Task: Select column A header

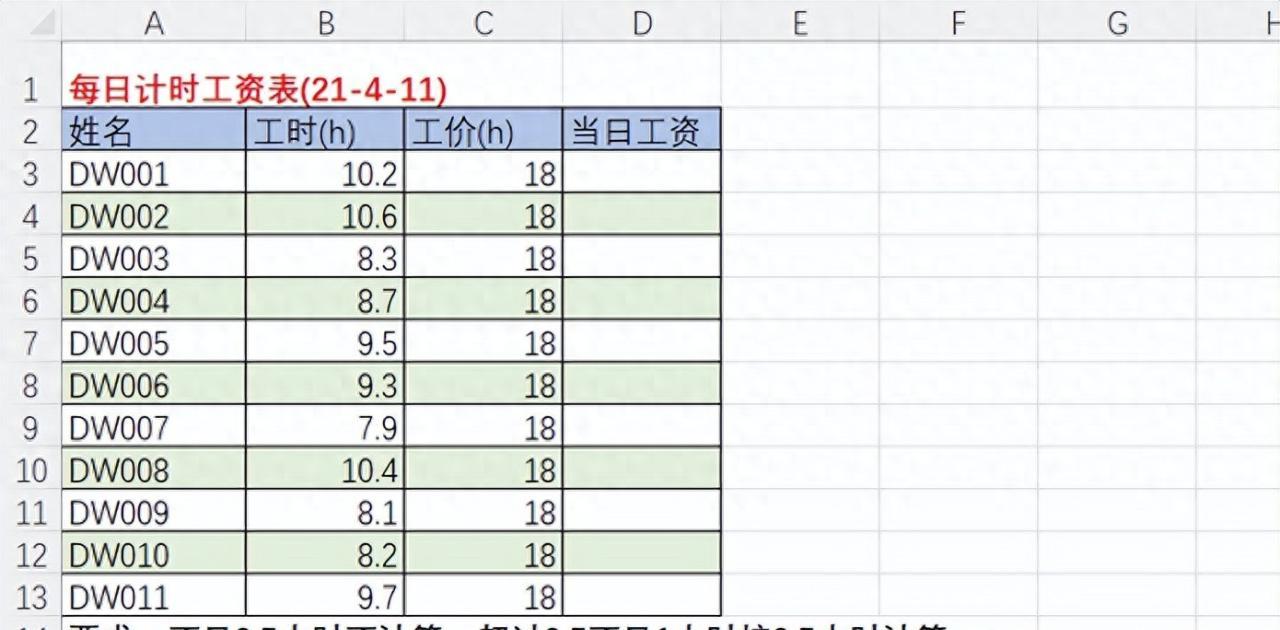Action: [154, 20]
